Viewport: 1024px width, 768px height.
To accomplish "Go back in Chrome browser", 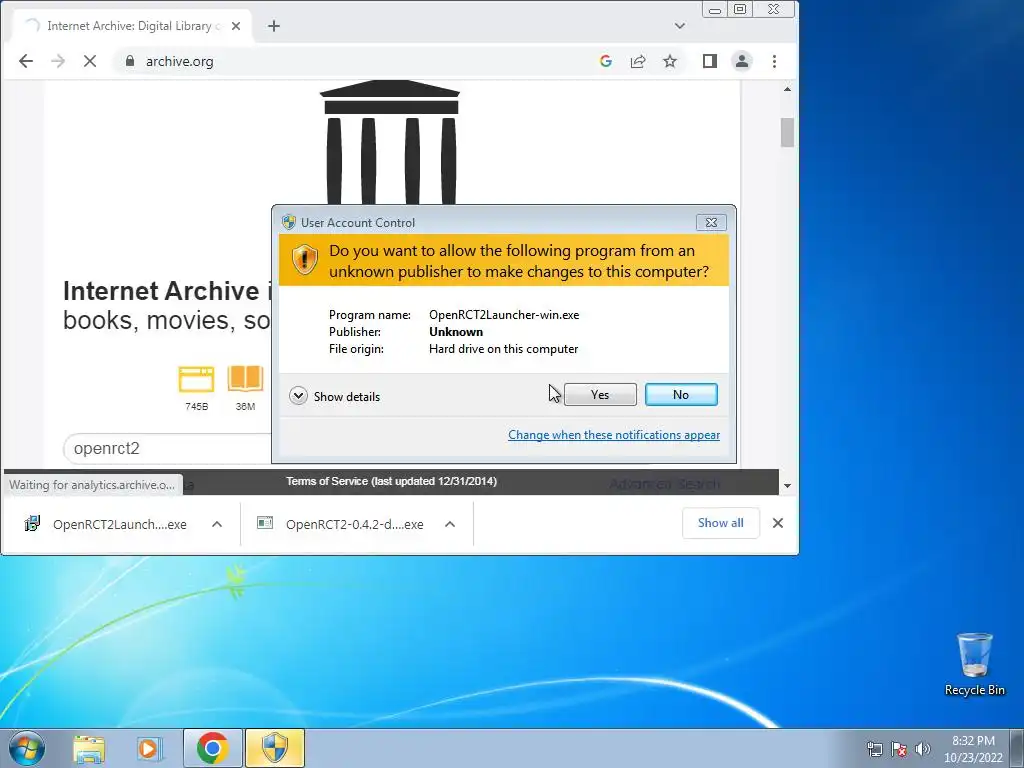I will point(25,61).
